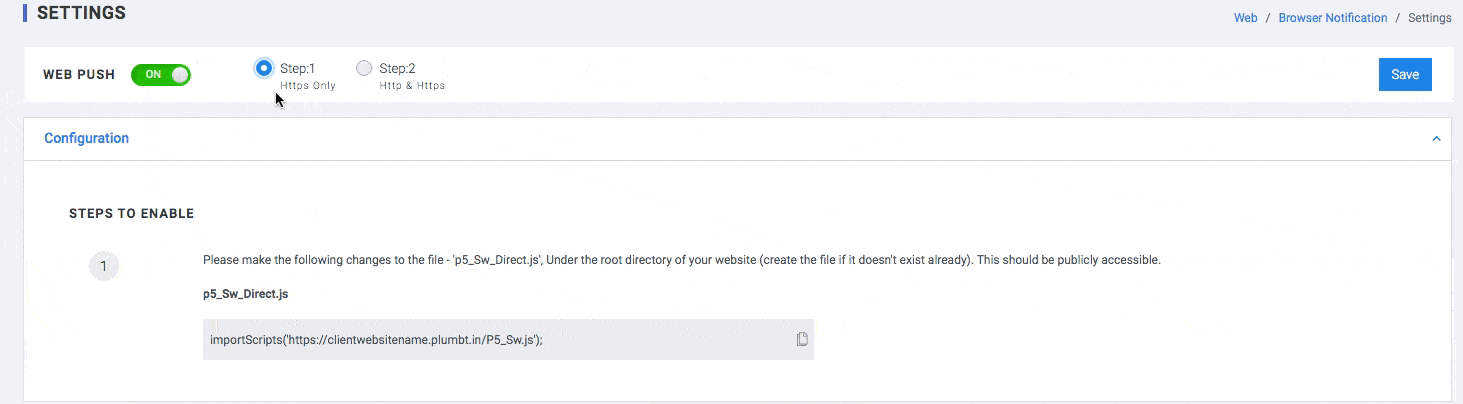1463x404 pixels.
Task: Open the Web breadcrumb link
Action: tap(1245, 18)
